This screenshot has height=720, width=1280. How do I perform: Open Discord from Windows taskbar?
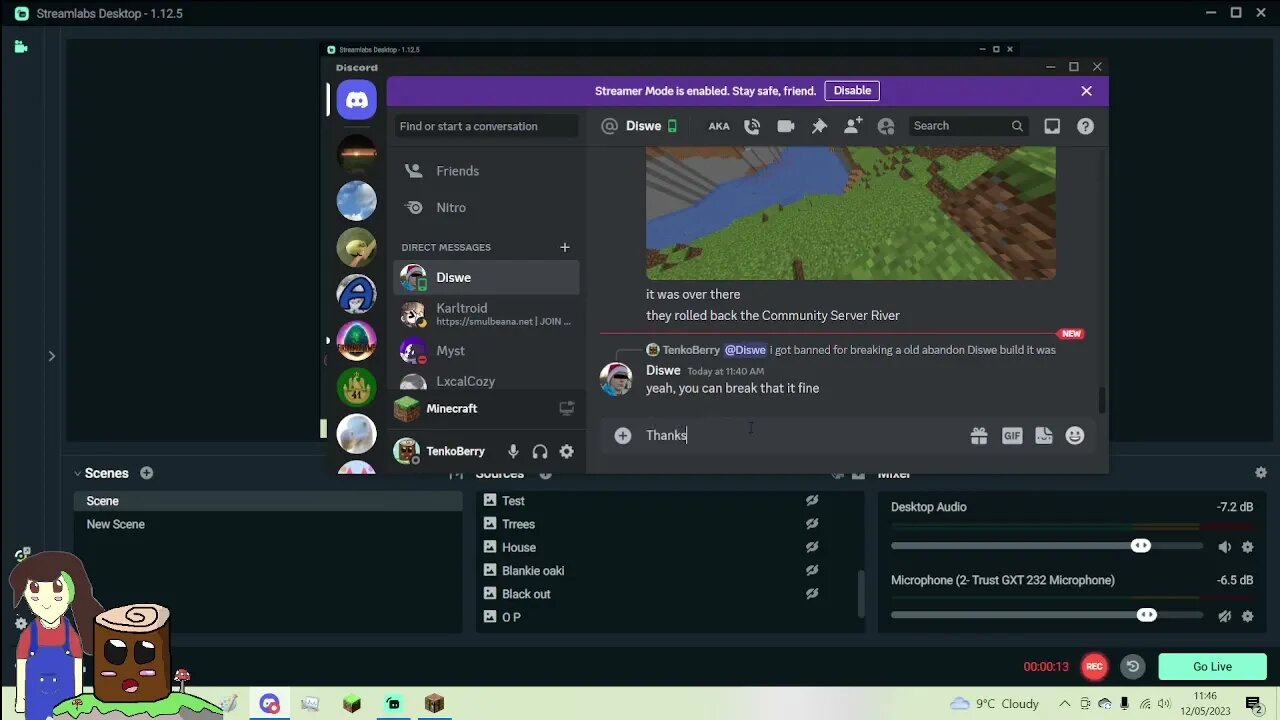[269, 704]
